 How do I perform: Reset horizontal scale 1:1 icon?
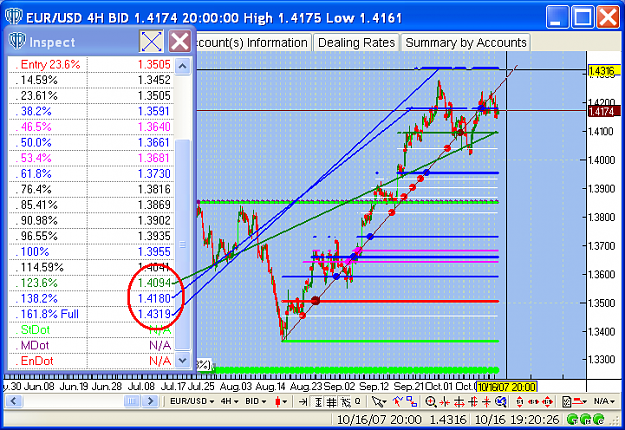[533, 402]
